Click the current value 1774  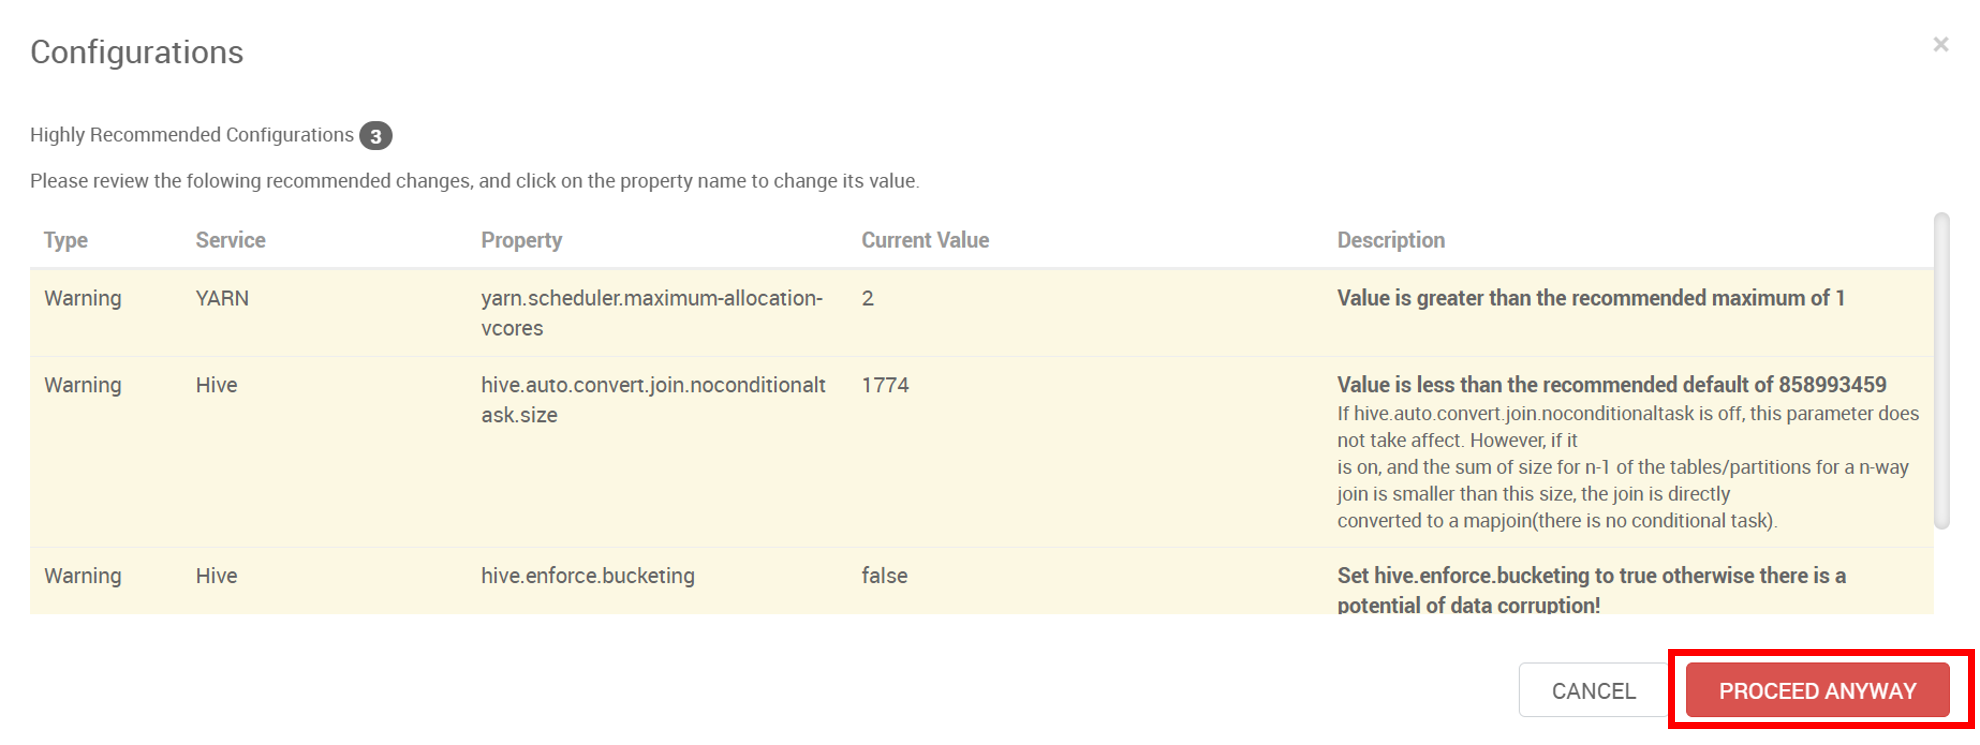click(885, 385)
